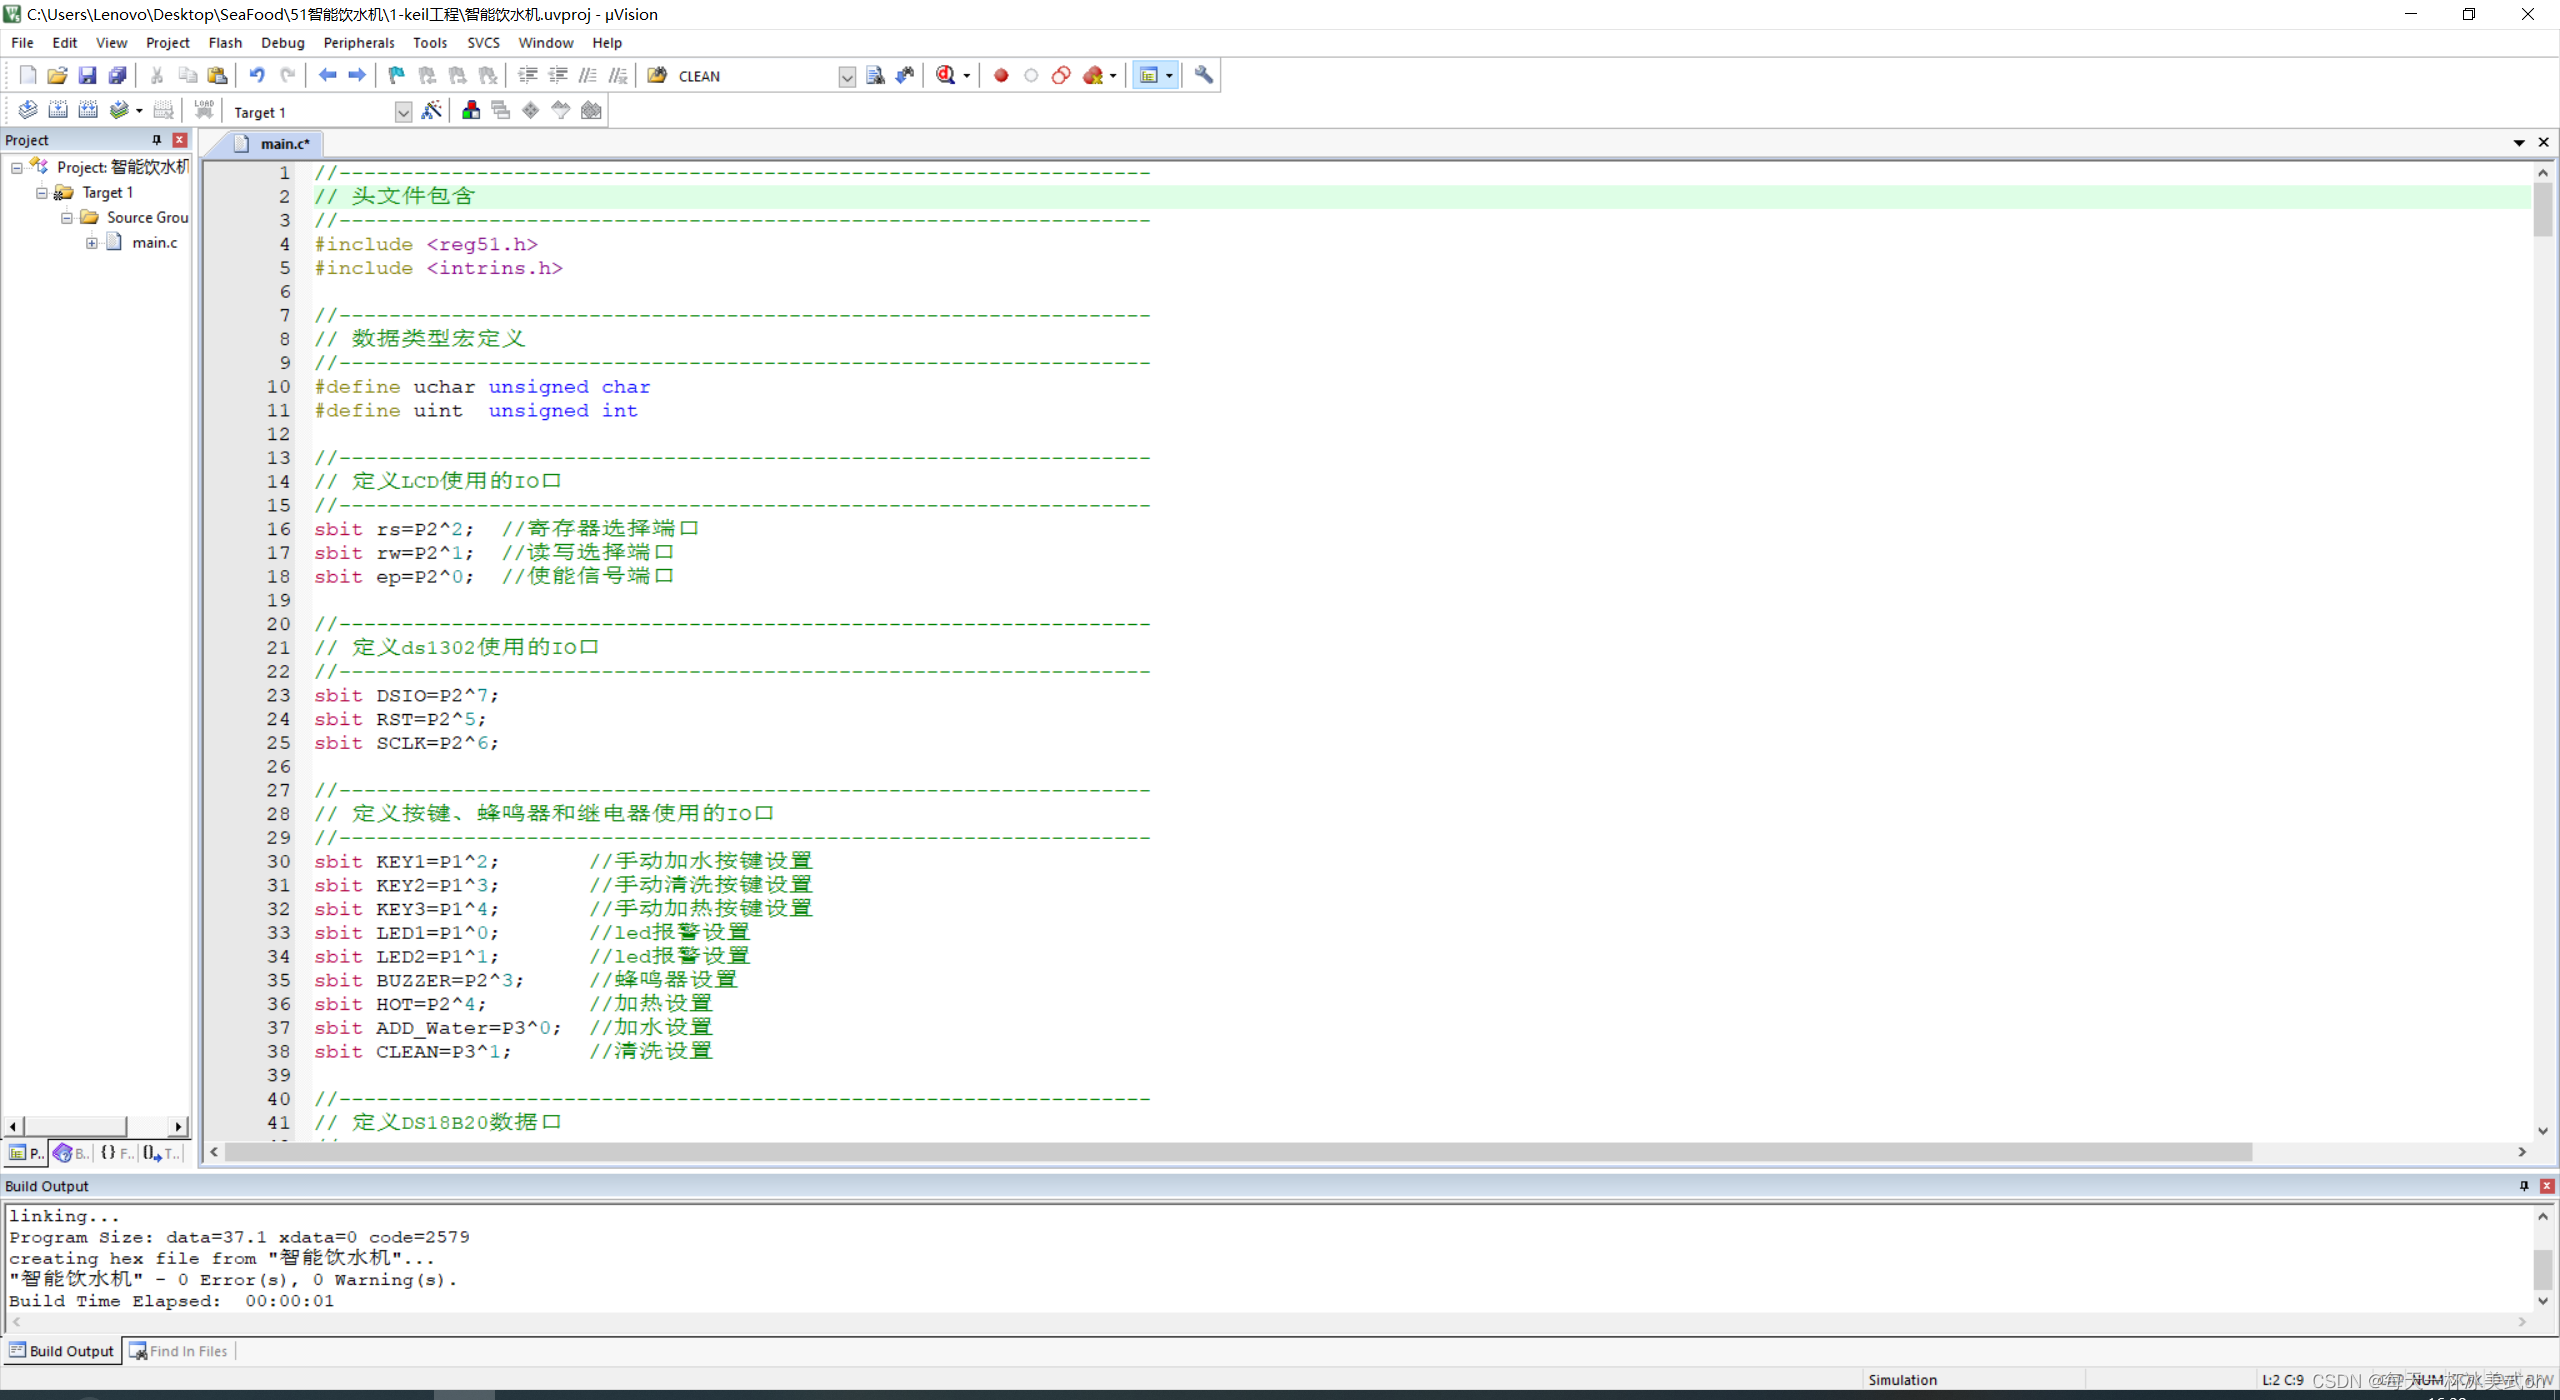Expand main.c node in project tree
The image size is (2560, 1400).
pos(92,243)
